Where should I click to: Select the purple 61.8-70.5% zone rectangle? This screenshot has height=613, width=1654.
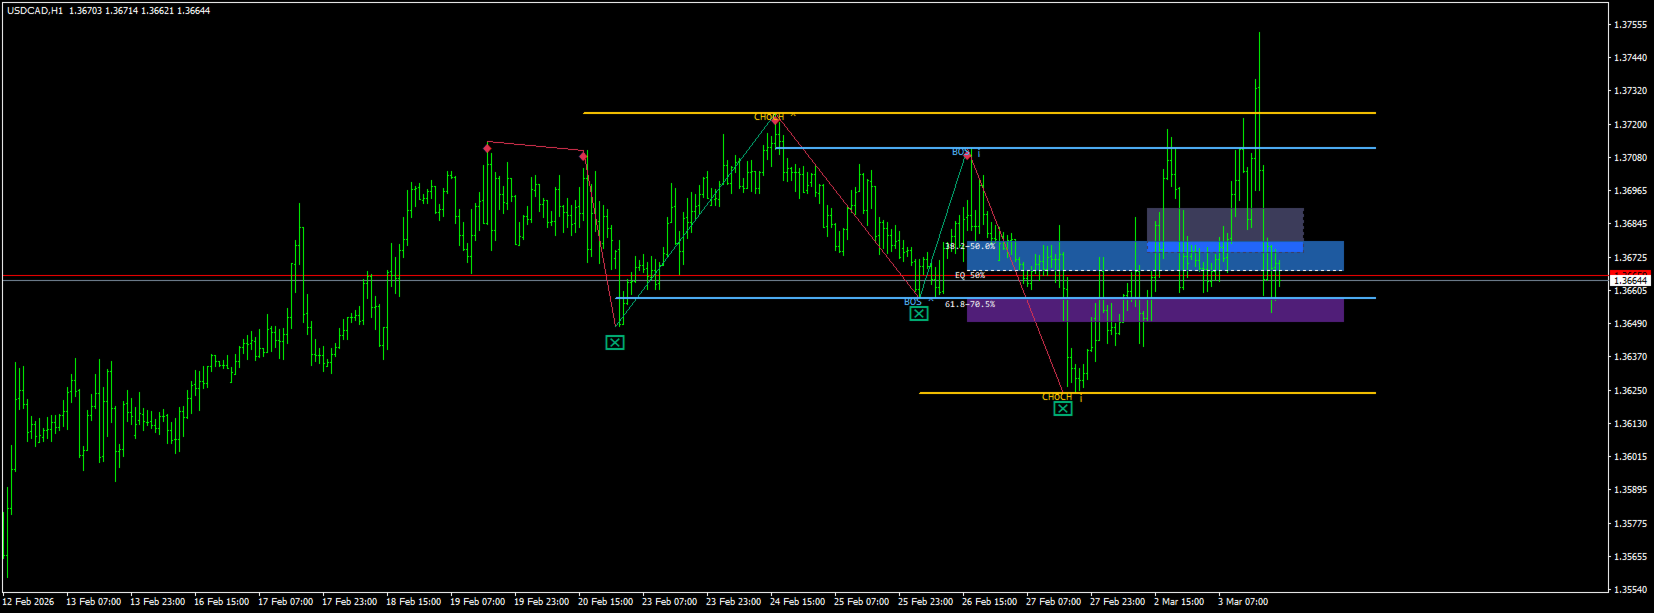tap(1155, 310)
